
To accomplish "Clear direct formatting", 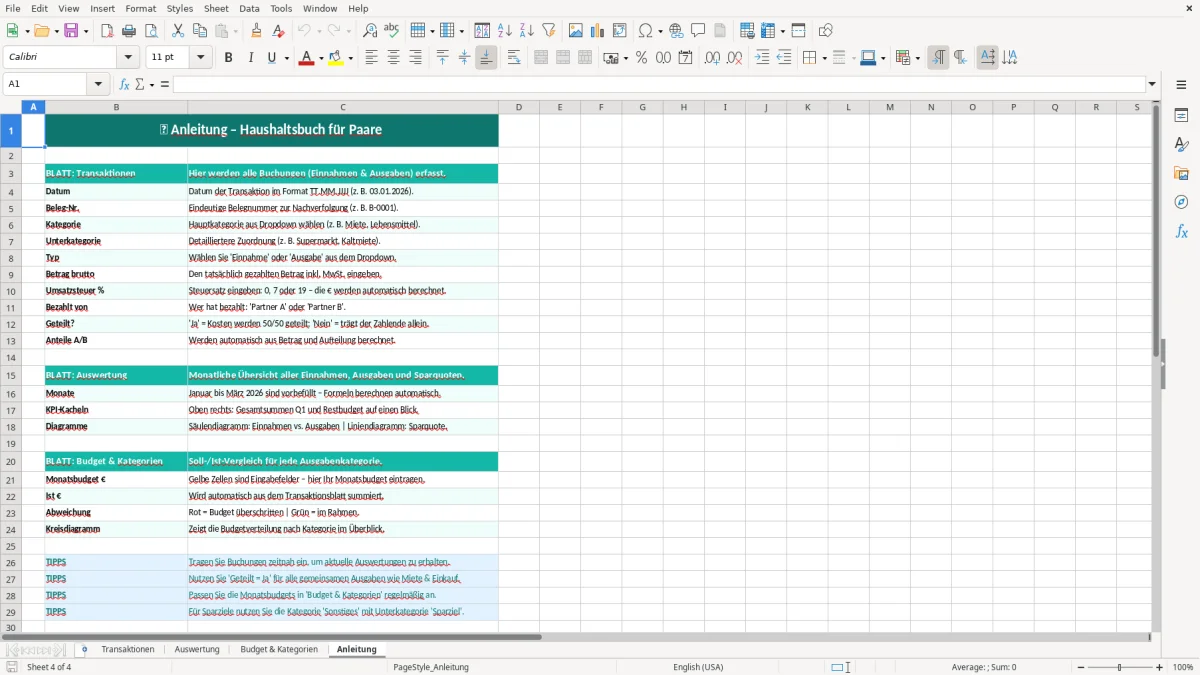I will coord(278,31).
